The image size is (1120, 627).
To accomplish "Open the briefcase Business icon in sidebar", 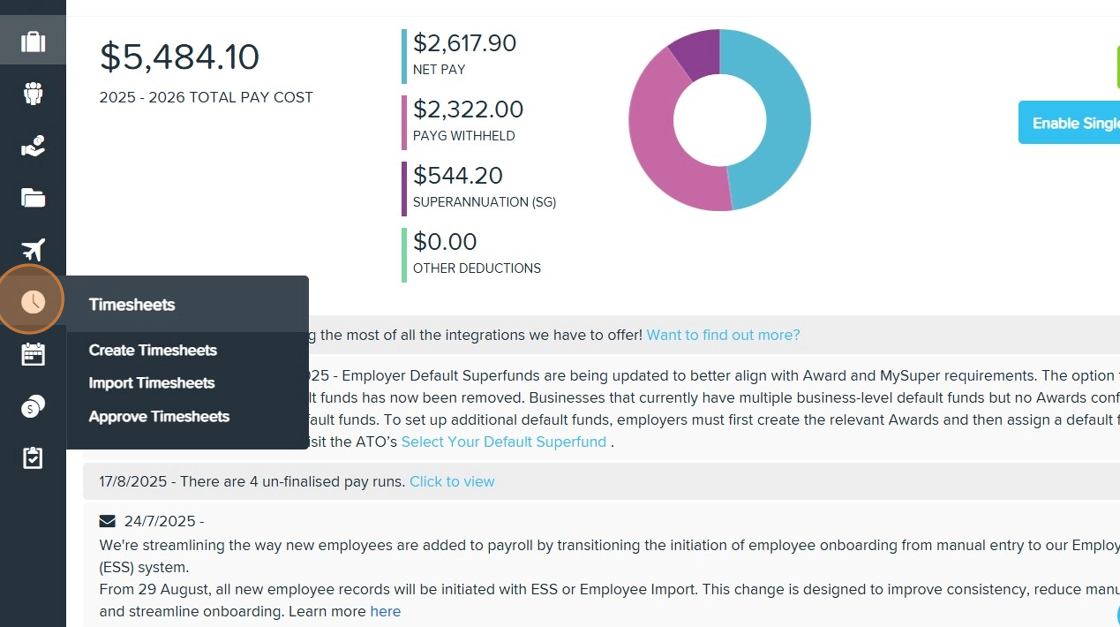I will point(33,41).
